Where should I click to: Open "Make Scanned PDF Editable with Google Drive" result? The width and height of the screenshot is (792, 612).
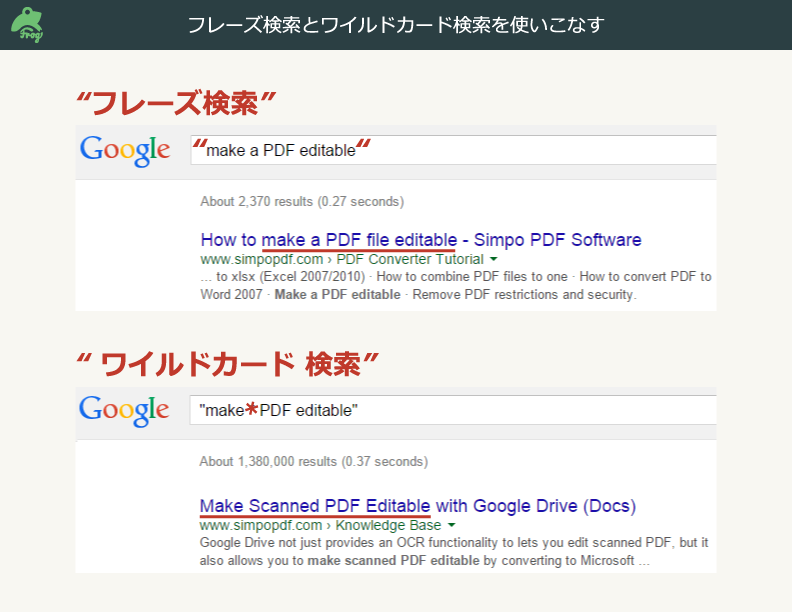coord(418,506)
